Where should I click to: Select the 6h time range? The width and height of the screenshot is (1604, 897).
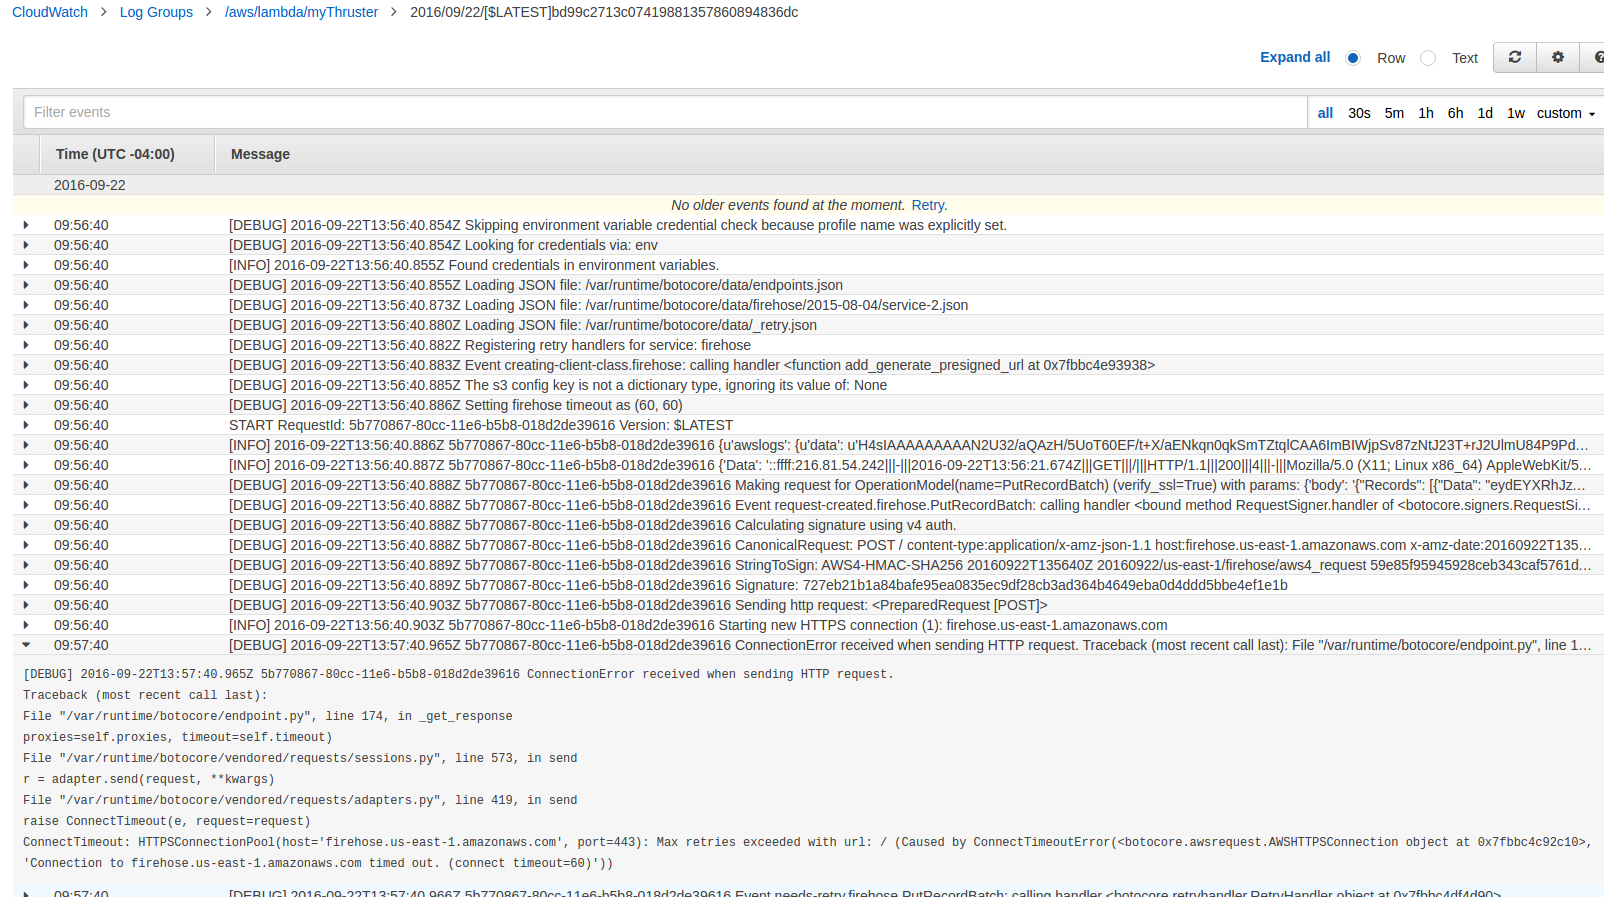[1455, 113]
